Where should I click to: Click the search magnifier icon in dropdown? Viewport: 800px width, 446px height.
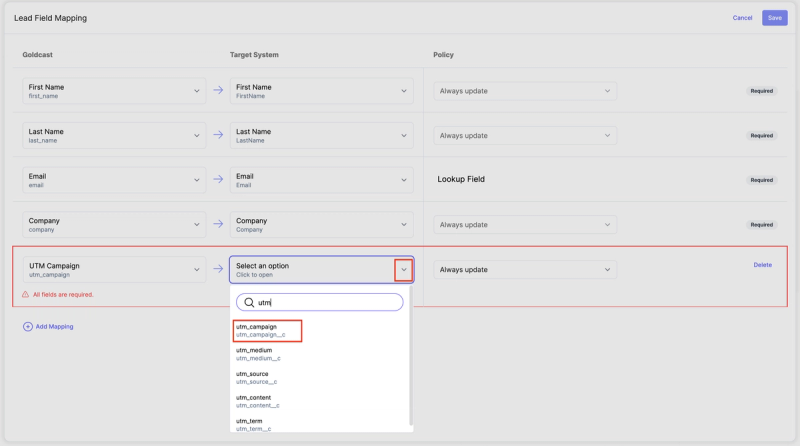(247, 302)
